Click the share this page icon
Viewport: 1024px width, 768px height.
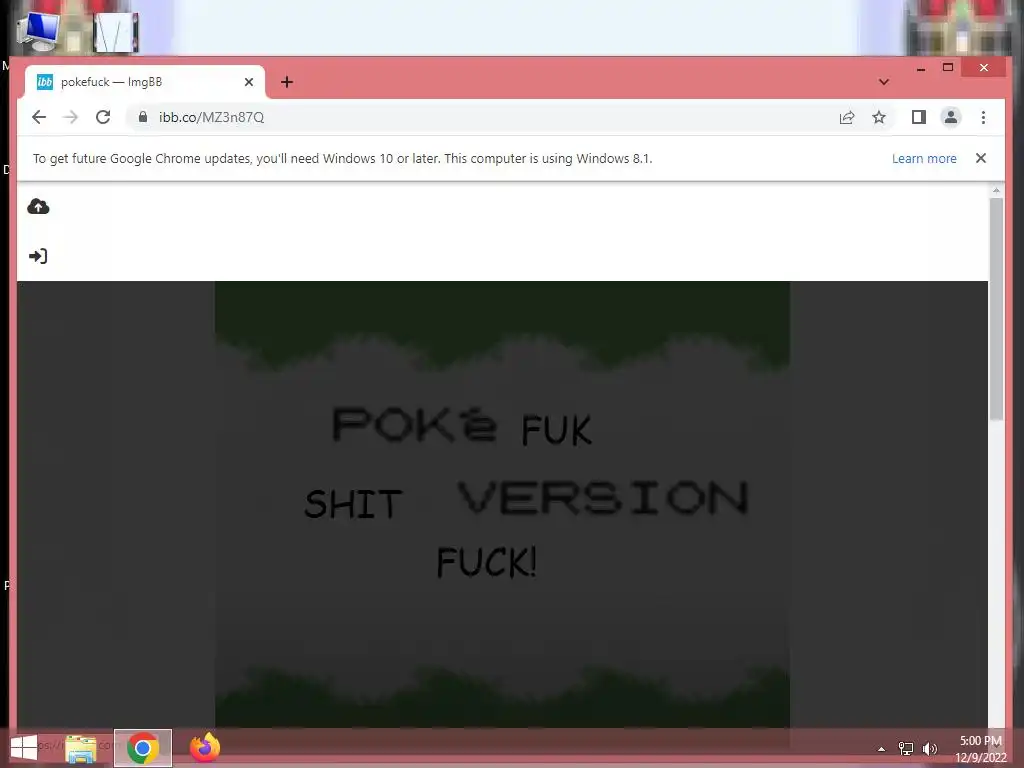click(847, 118)
